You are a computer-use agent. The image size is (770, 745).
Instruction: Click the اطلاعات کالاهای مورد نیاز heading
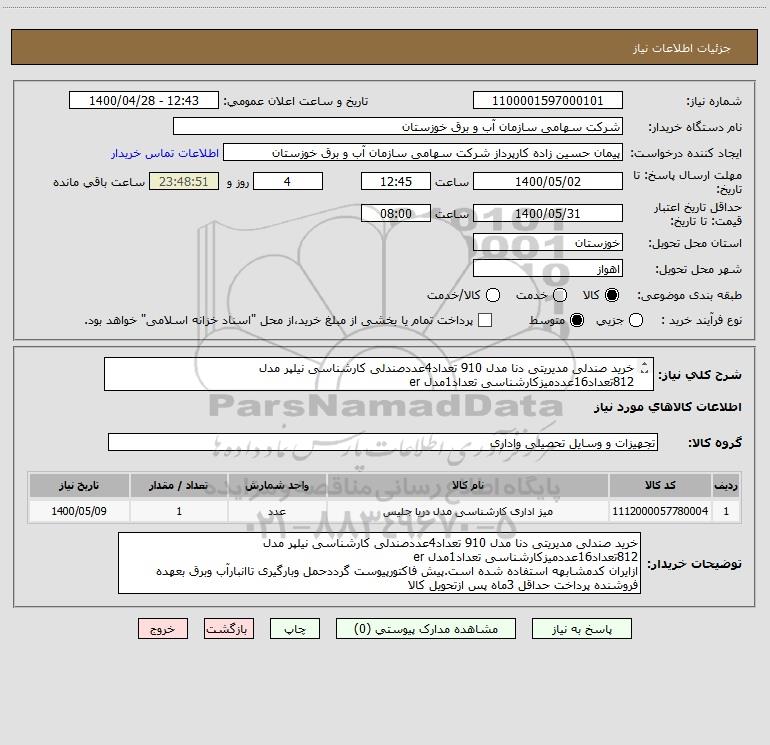tap(667, 407)
